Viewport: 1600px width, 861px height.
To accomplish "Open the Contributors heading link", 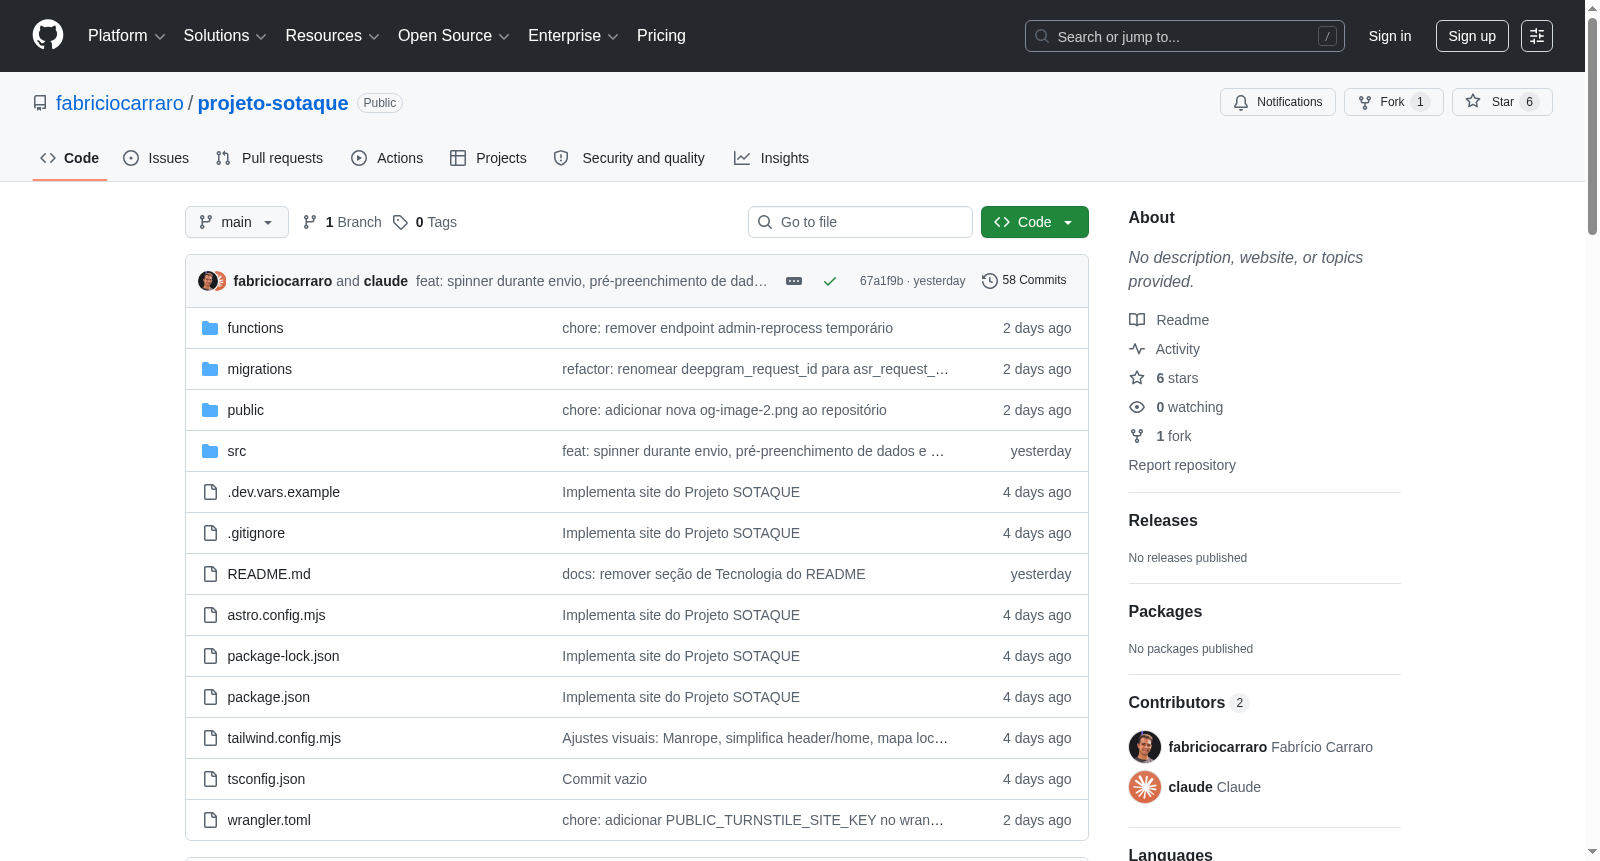I will point(1189,702).
